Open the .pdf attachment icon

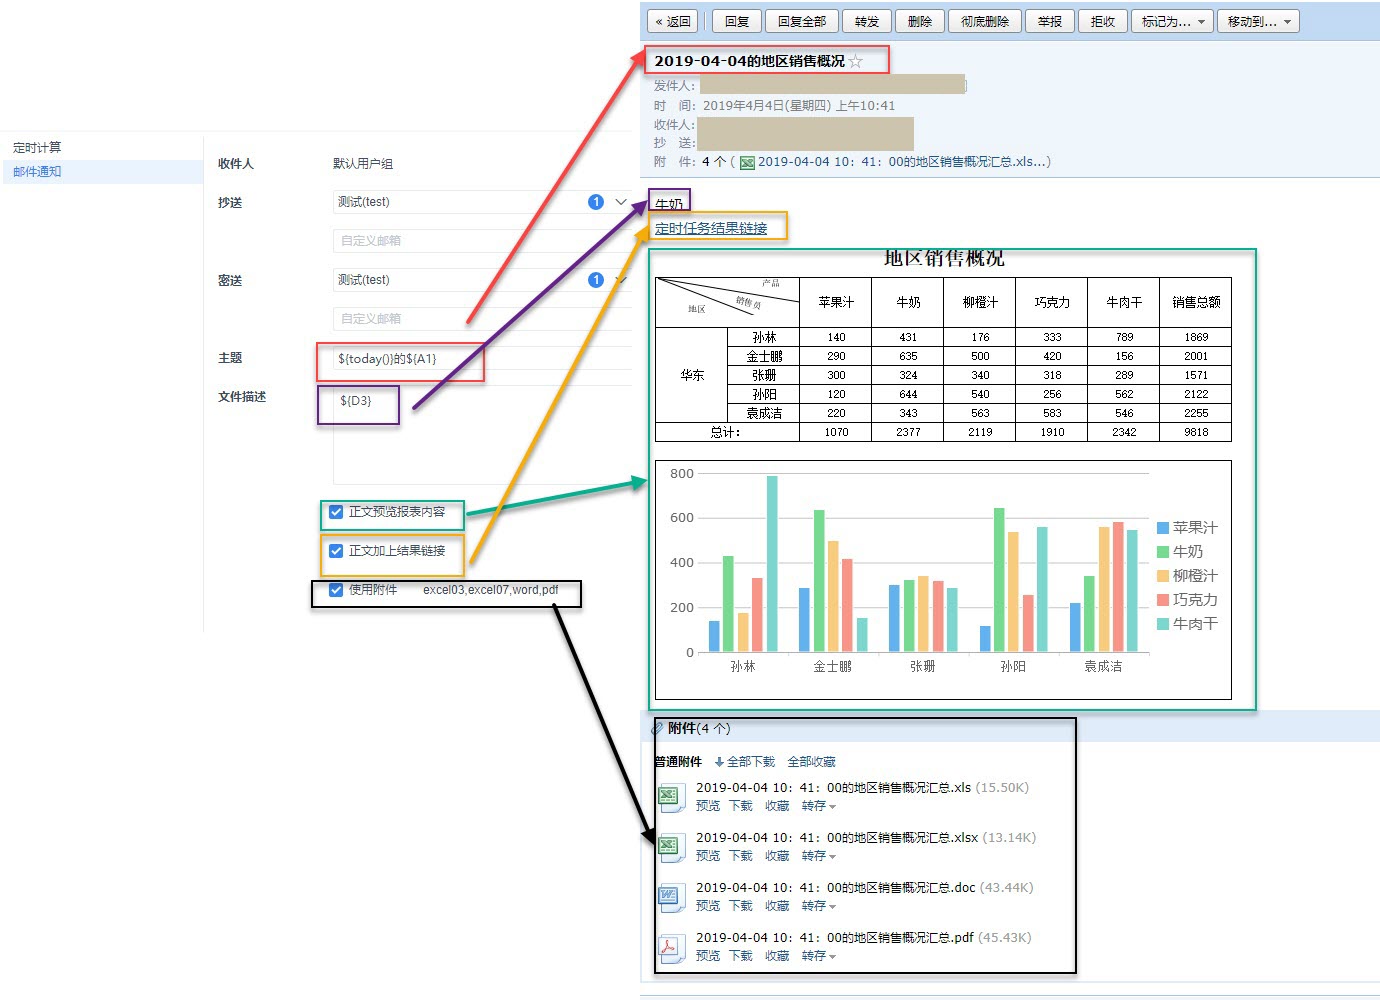(x=670, y=947)
